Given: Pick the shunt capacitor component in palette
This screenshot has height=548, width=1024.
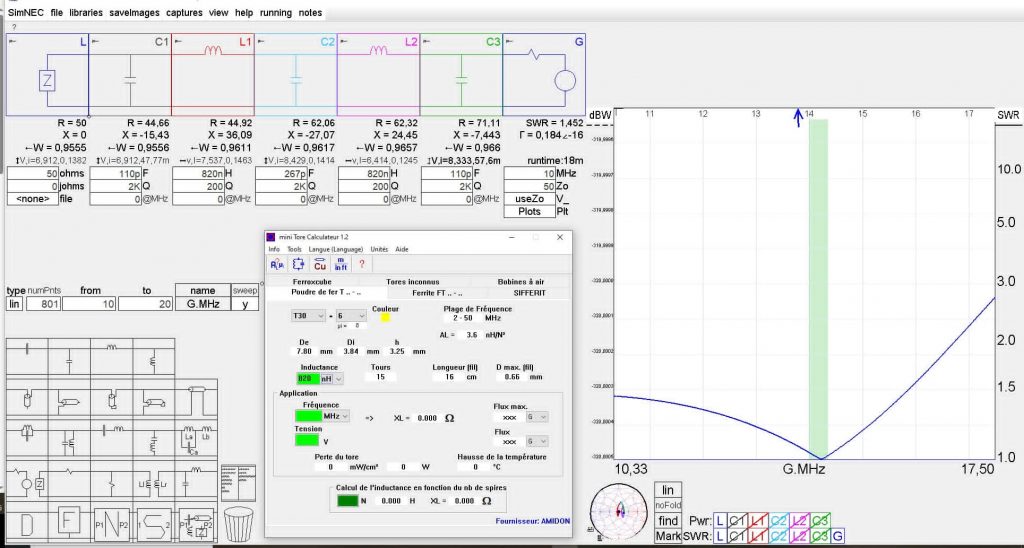Looking at the screenshot, I should [x=69, y=356].
